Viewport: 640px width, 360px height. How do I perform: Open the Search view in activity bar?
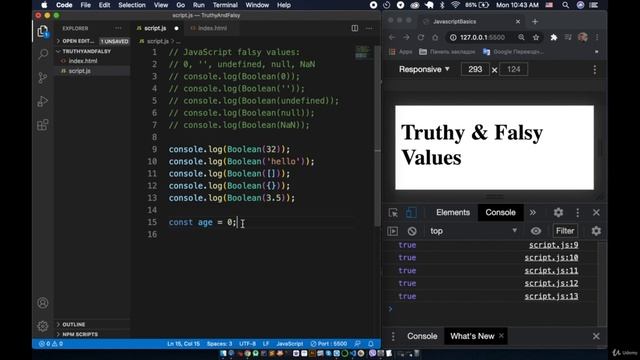(x=43, y=54)
